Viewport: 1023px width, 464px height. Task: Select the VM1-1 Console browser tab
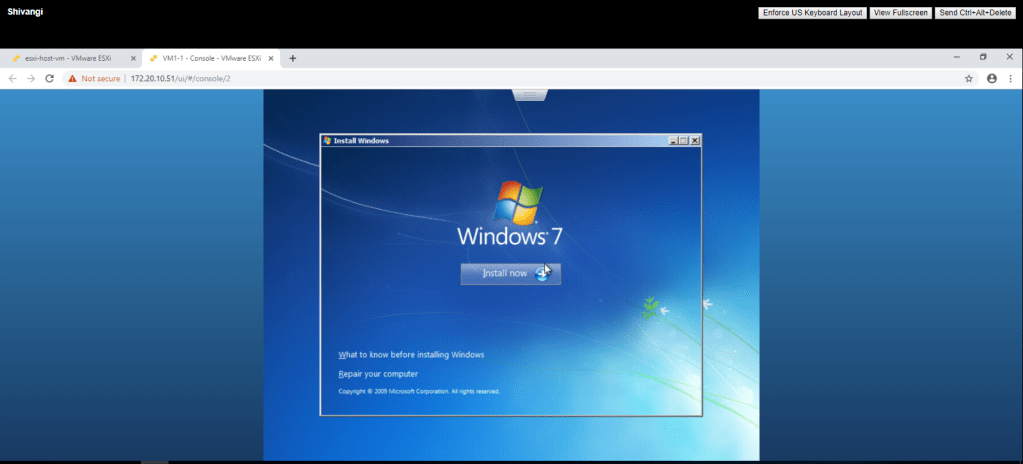210,58
